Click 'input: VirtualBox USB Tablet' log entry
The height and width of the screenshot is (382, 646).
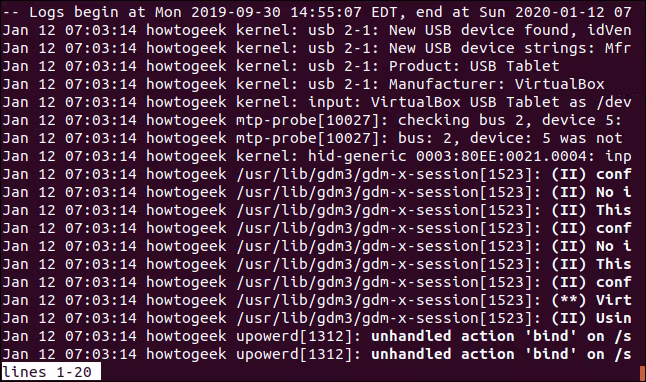[x=317, y=102]
